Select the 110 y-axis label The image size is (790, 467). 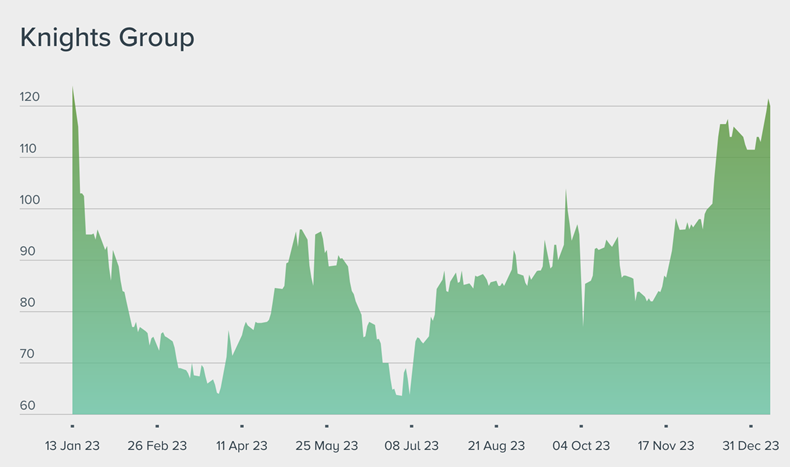[28, 149]
